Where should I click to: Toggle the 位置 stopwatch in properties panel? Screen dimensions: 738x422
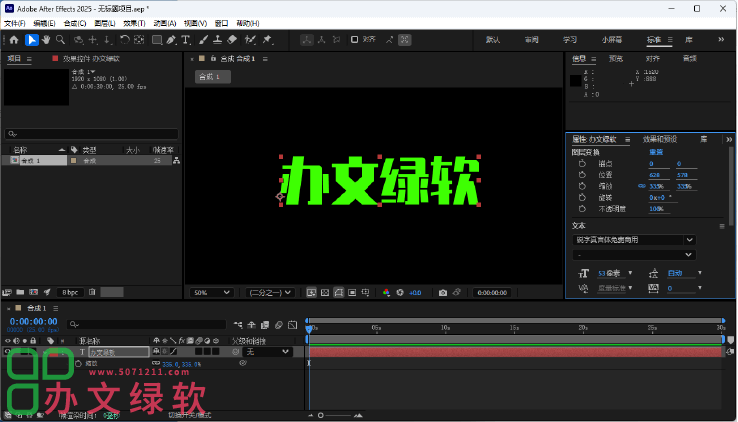pos(582,175)
